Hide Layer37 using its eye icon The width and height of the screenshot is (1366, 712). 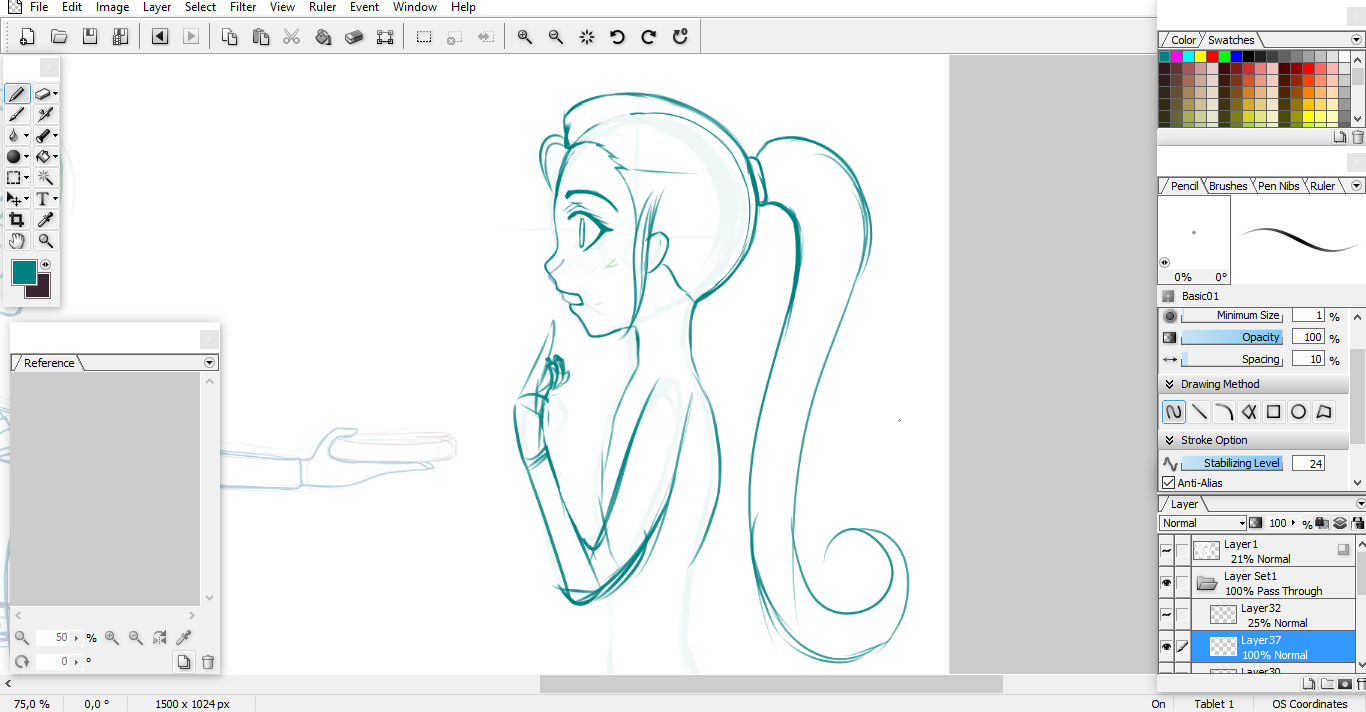coord(1166,647)
